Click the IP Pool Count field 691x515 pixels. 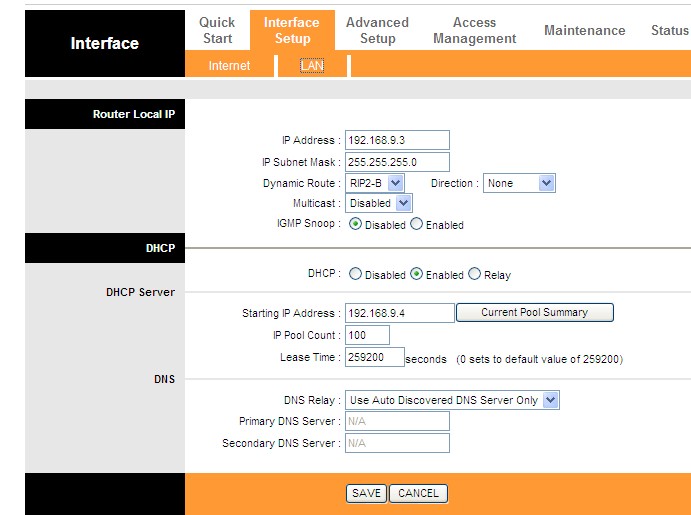[x=367, y=335]
